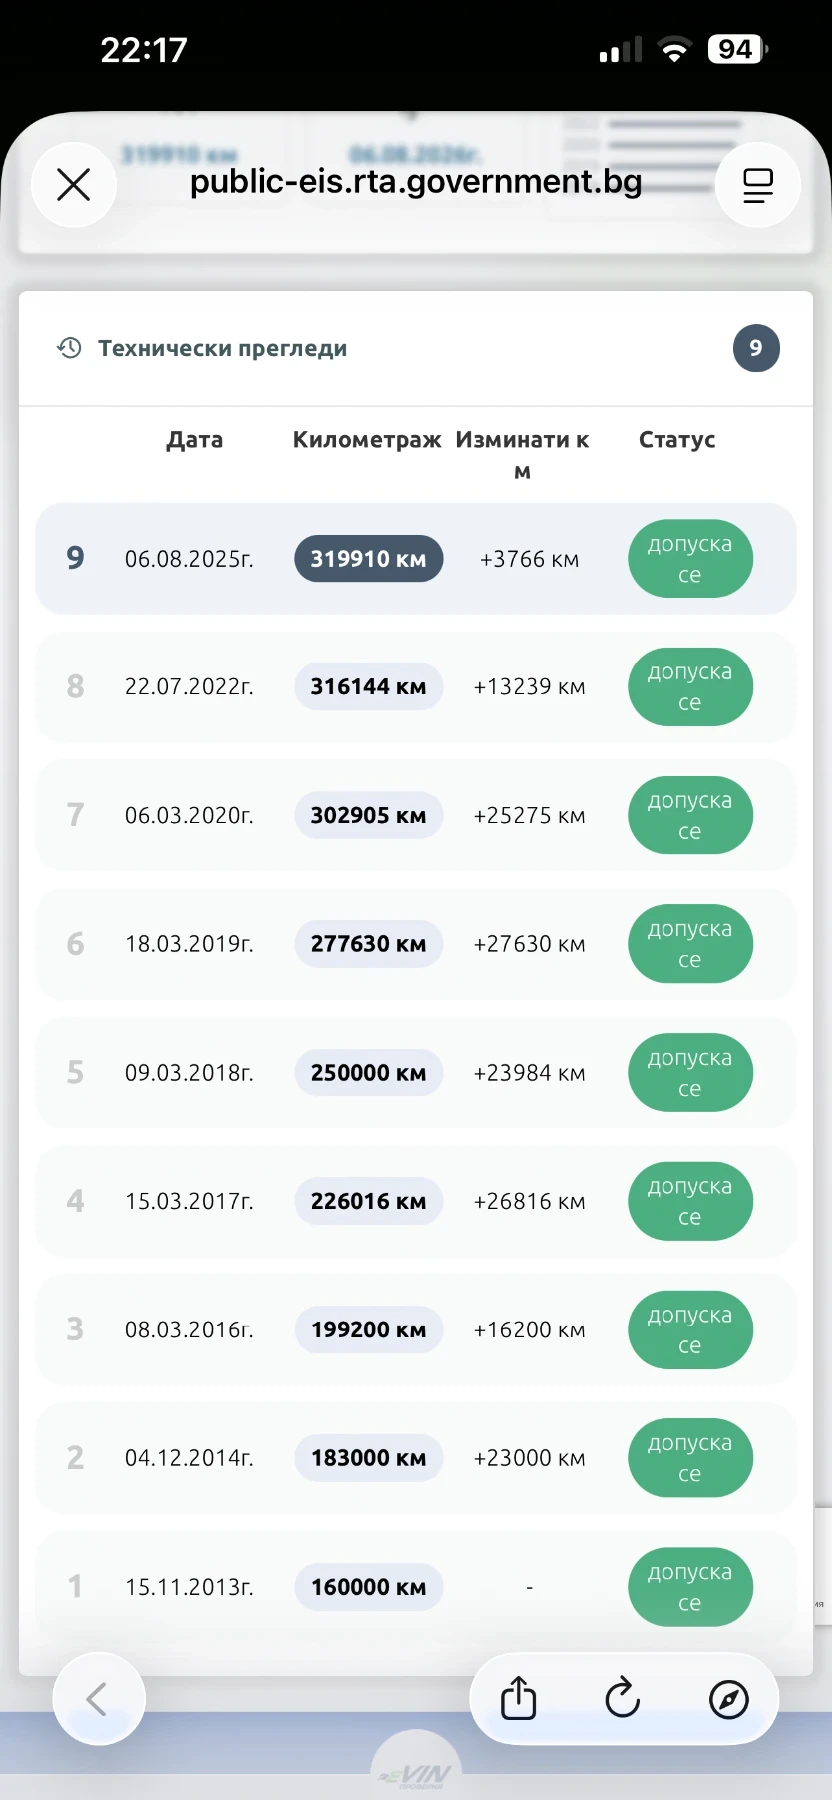Tap the history clock icon beside Технически прегледи
The height and width of the screenshot is (1800, 832).
69,348
